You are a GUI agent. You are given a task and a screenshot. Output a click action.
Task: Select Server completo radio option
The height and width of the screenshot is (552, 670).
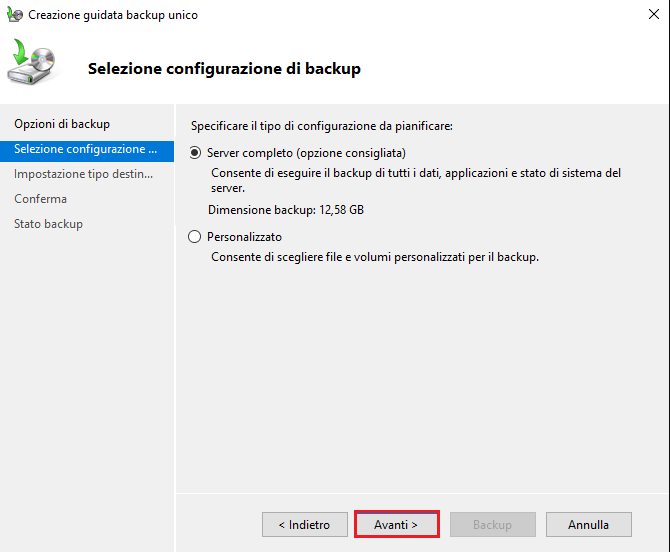coord(195,153)
